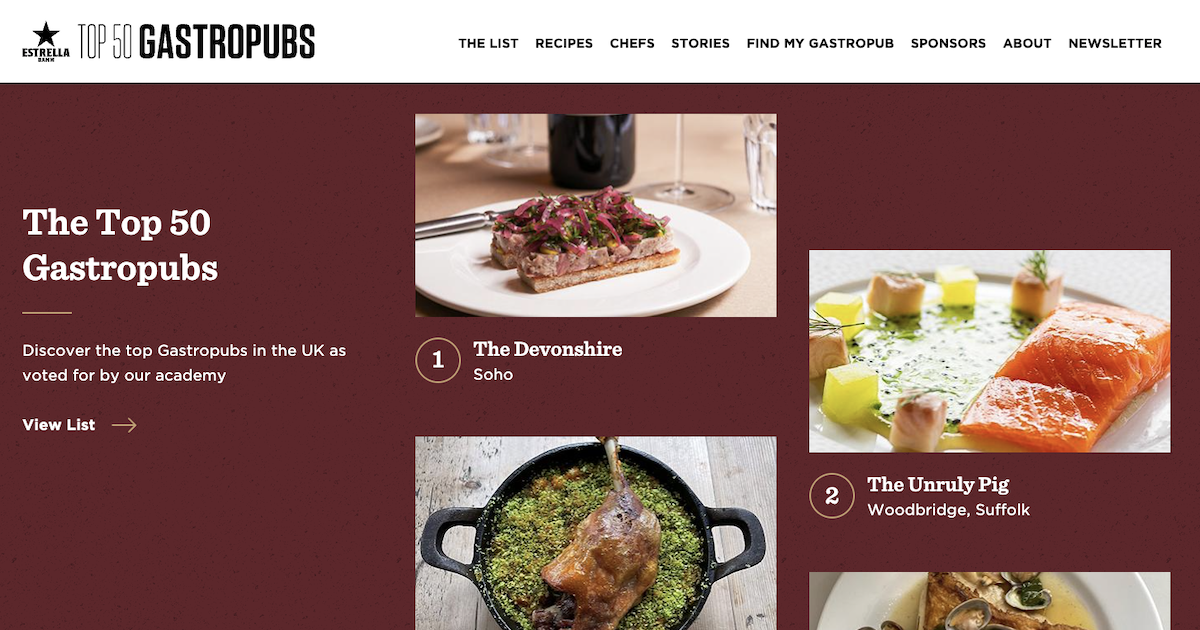The height and width of the screenshot is (630, 1200).
Task: Open The List menu item
Action: (489, 43)
